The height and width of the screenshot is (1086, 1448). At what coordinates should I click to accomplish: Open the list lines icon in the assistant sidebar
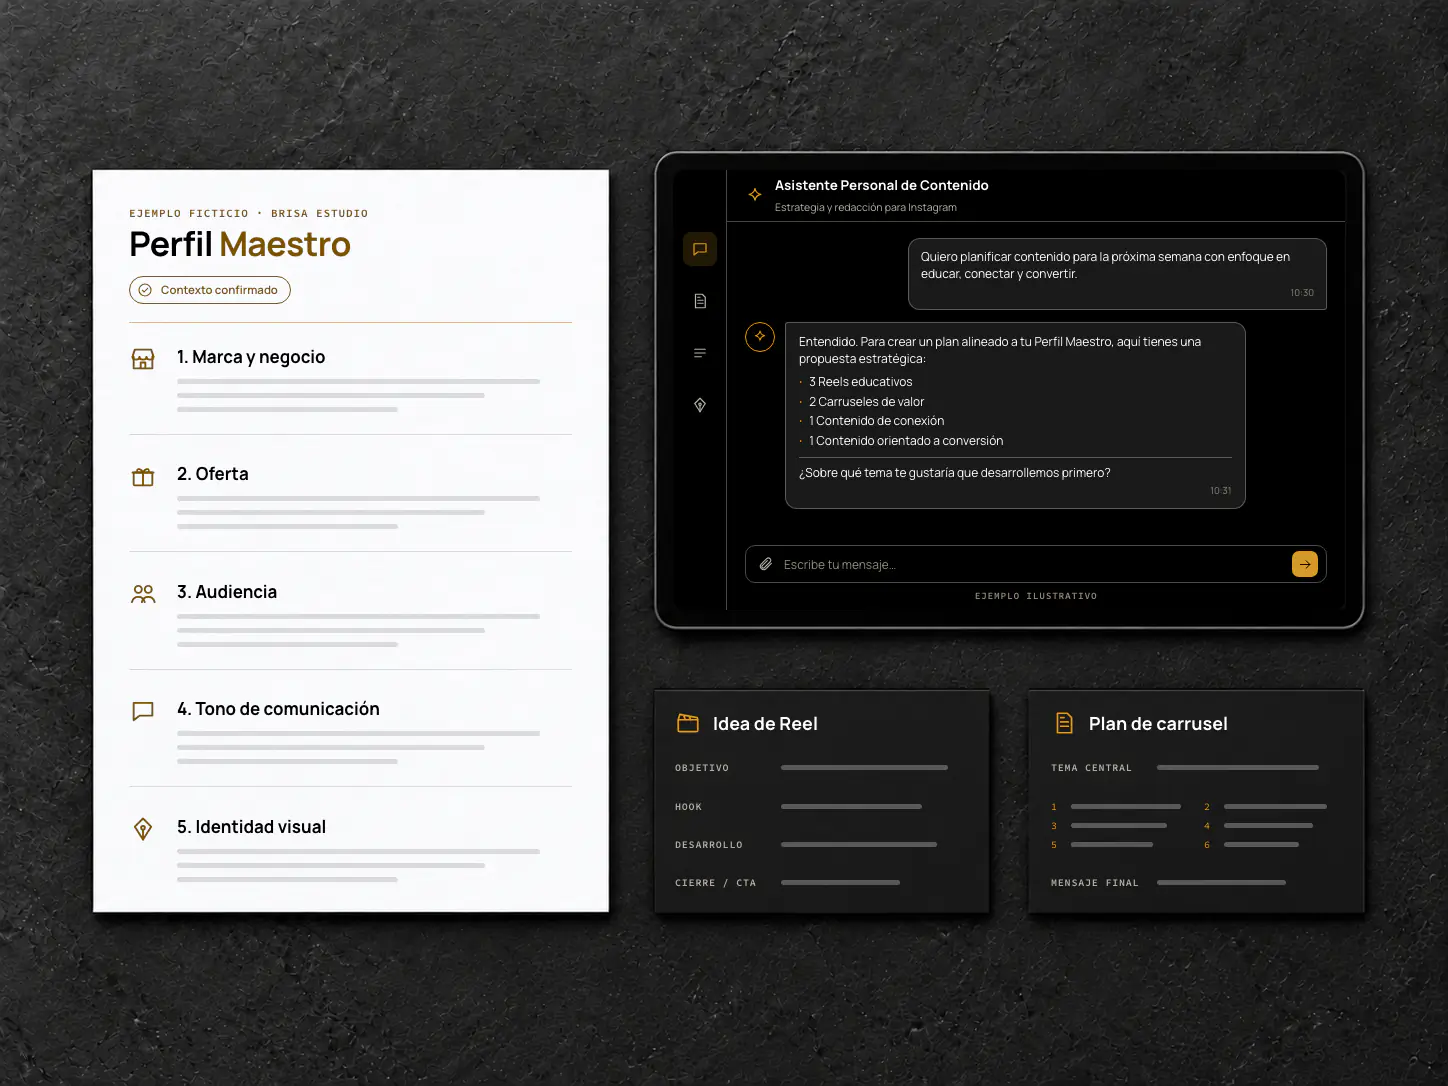point(700,353)
